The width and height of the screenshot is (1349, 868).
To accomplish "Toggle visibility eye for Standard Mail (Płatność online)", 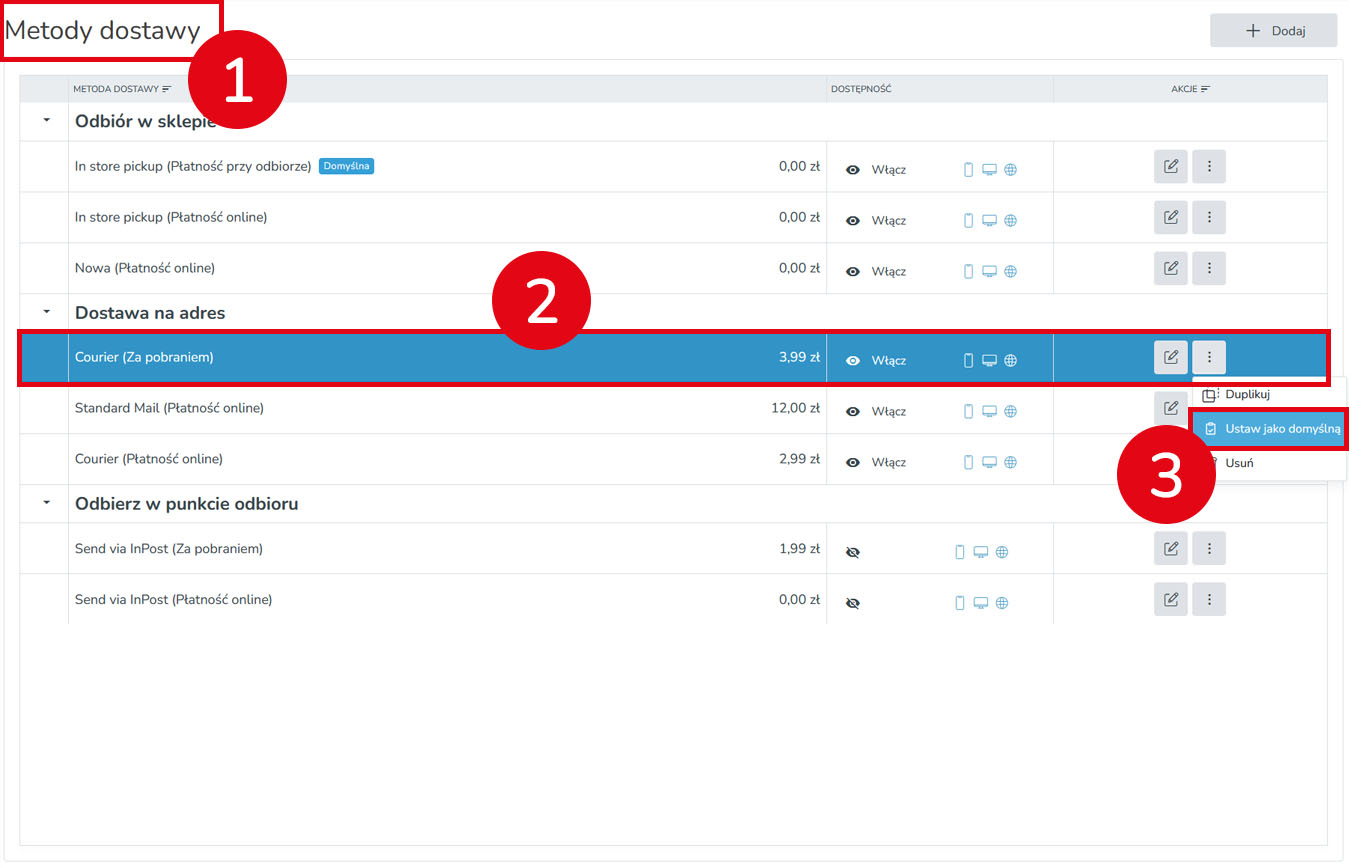I will point(853,411).
